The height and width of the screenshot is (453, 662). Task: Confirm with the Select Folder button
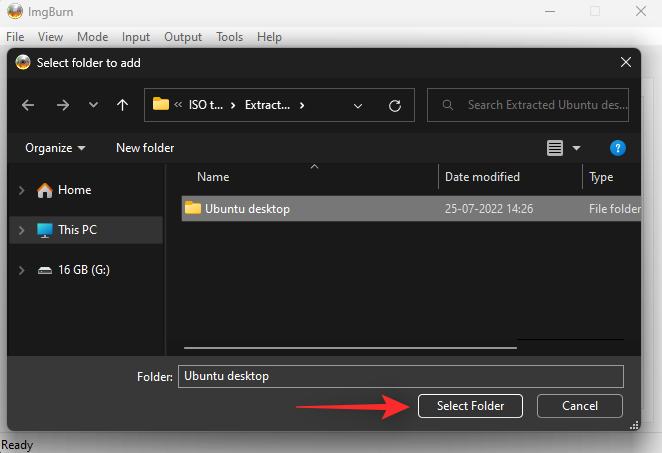[470, 406]
